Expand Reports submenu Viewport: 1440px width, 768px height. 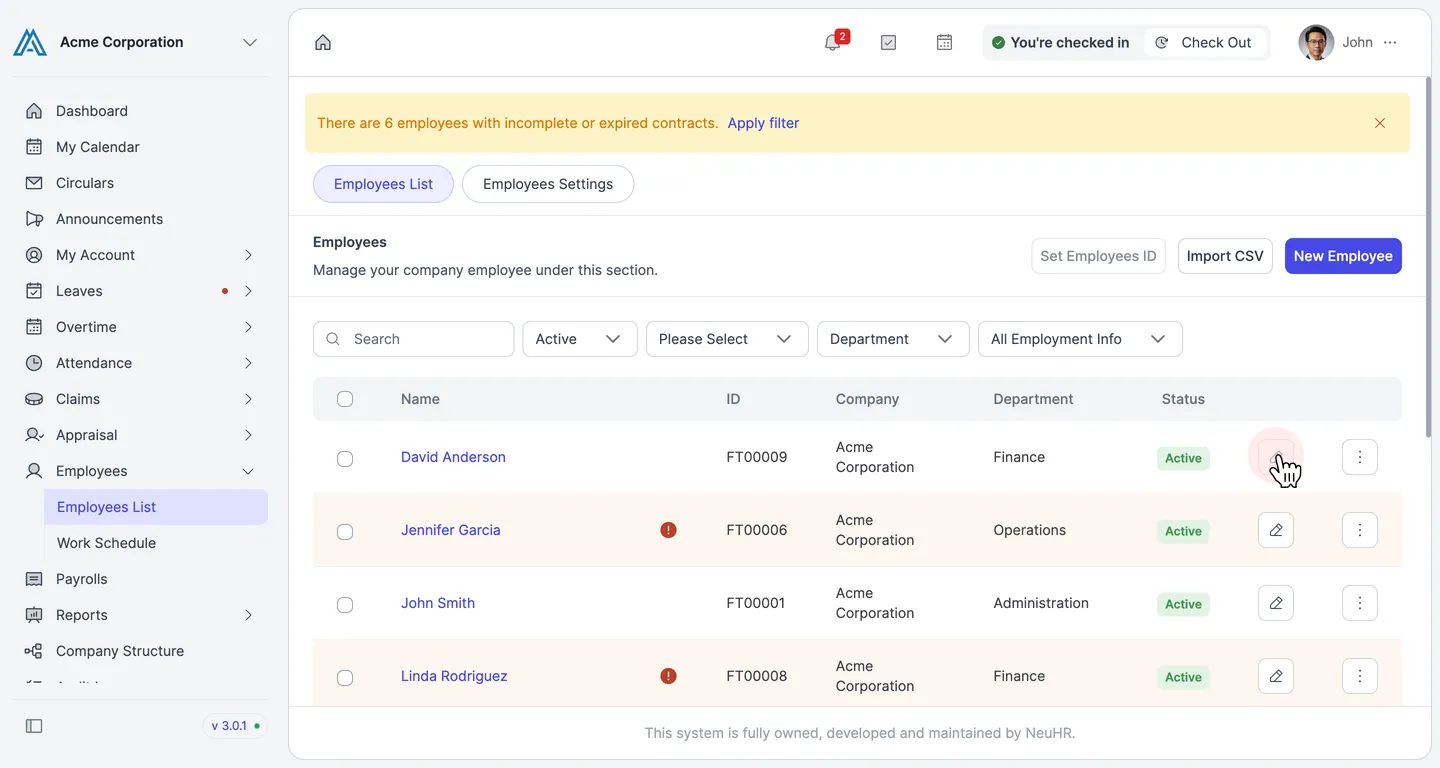pyautogui.click(x=248, y=615)
